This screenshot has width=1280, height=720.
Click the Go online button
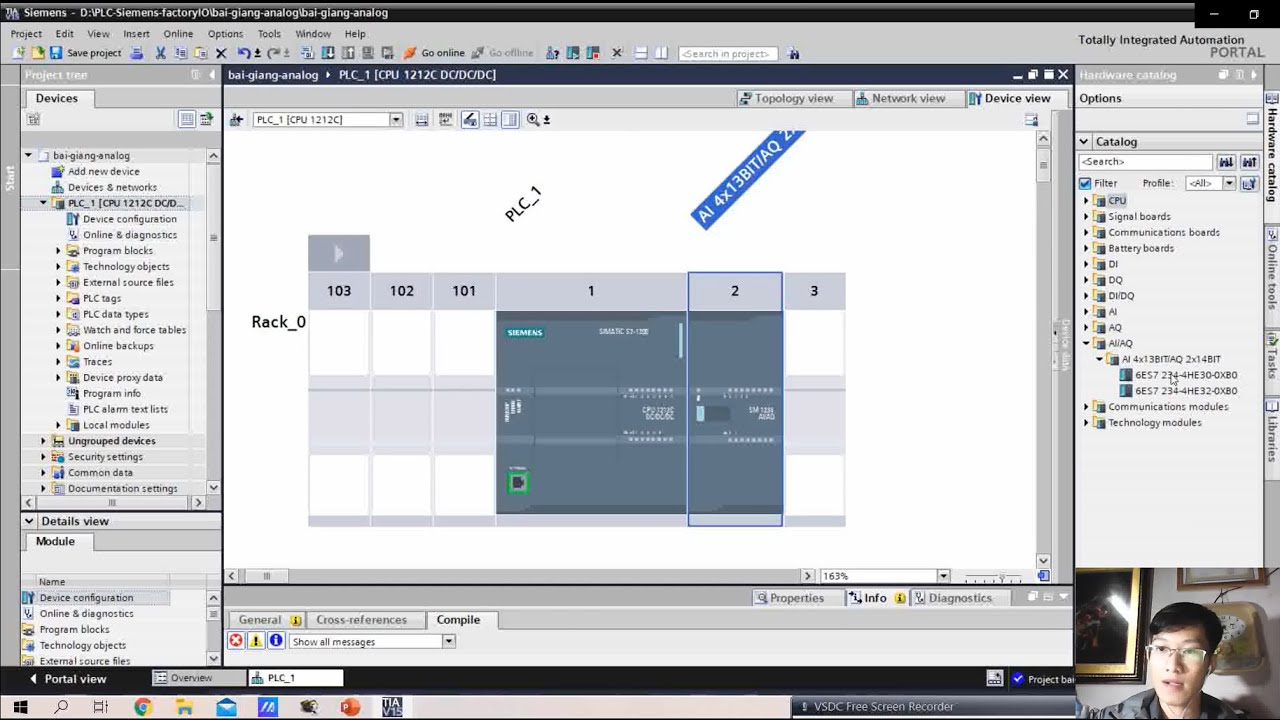(434, 53)
